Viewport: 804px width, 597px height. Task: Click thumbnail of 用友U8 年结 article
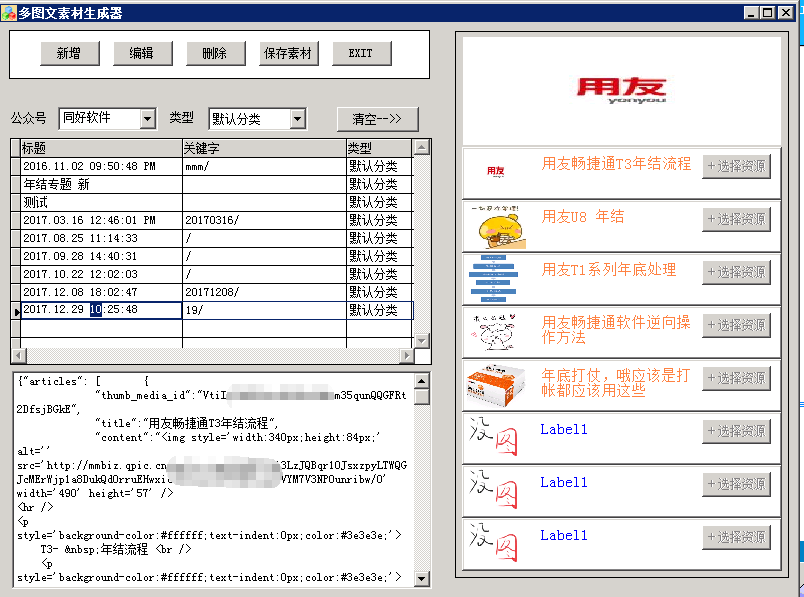[495, 227]
